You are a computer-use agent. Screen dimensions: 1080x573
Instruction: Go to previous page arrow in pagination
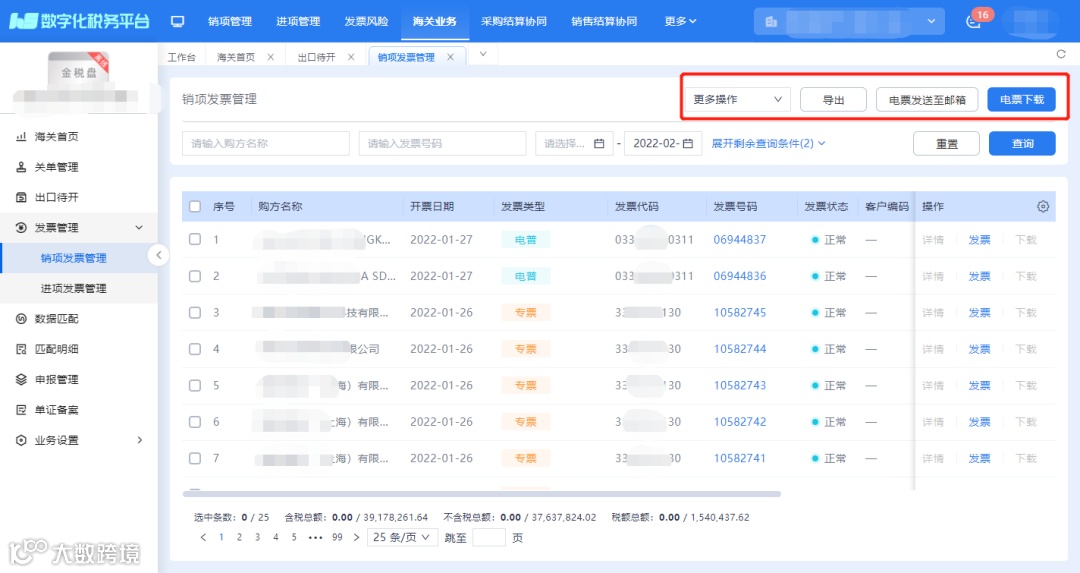point(203,537)
